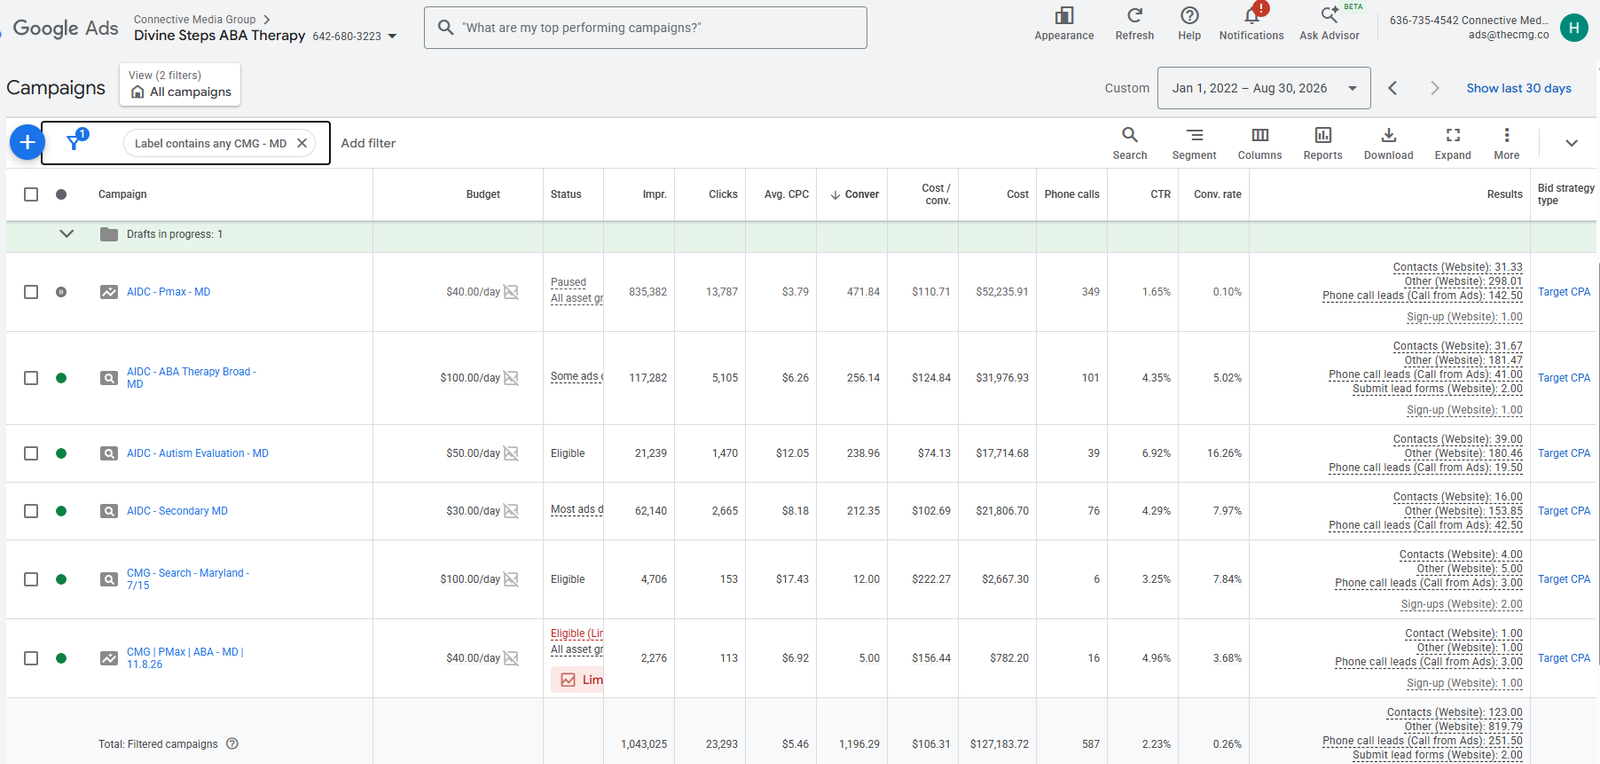
Task: Check the AIDC - Autism Evaluation - MD checkbox
Action: tap(31, 453)
